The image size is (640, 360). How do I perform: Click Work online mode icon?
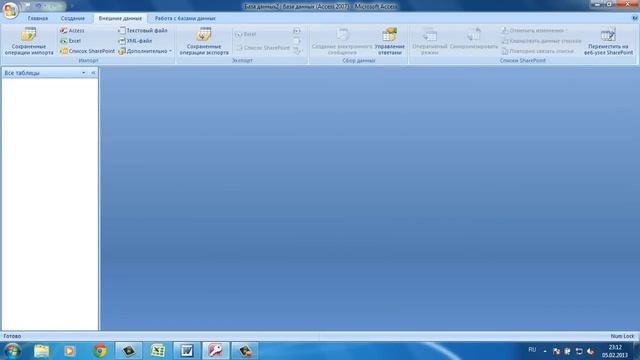429,41
